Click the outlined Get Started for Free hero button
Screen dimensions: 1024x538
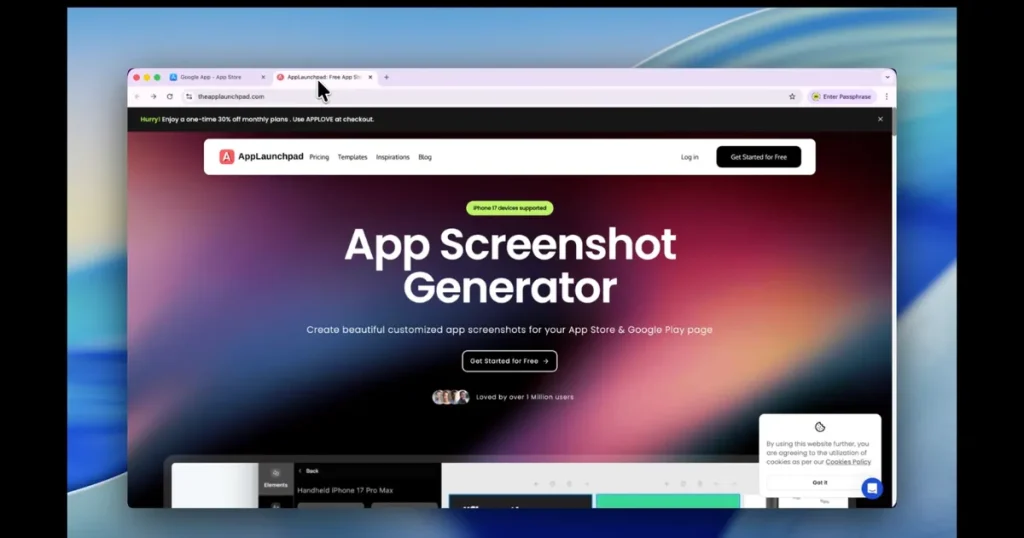(509, 361)
